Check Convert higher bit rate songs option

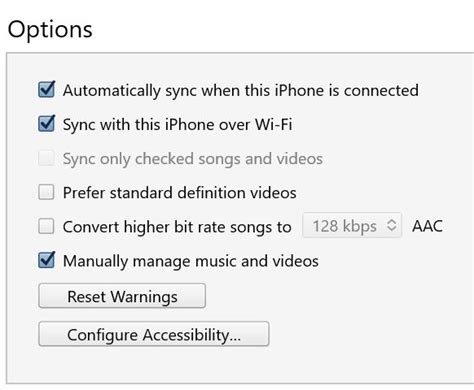[x=46, y=226]
